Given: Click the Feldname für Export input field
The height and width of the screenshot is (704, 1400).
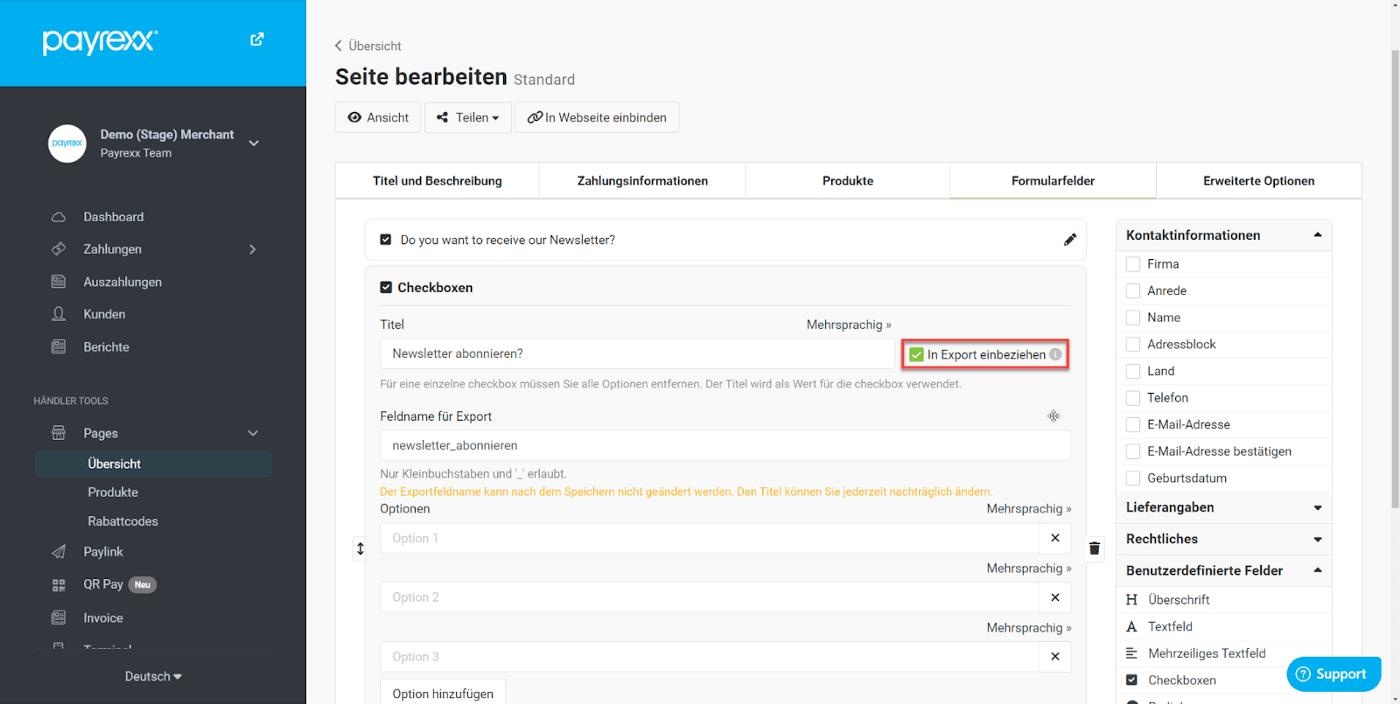Looking at the screenshot, I should tap(725, 445).
